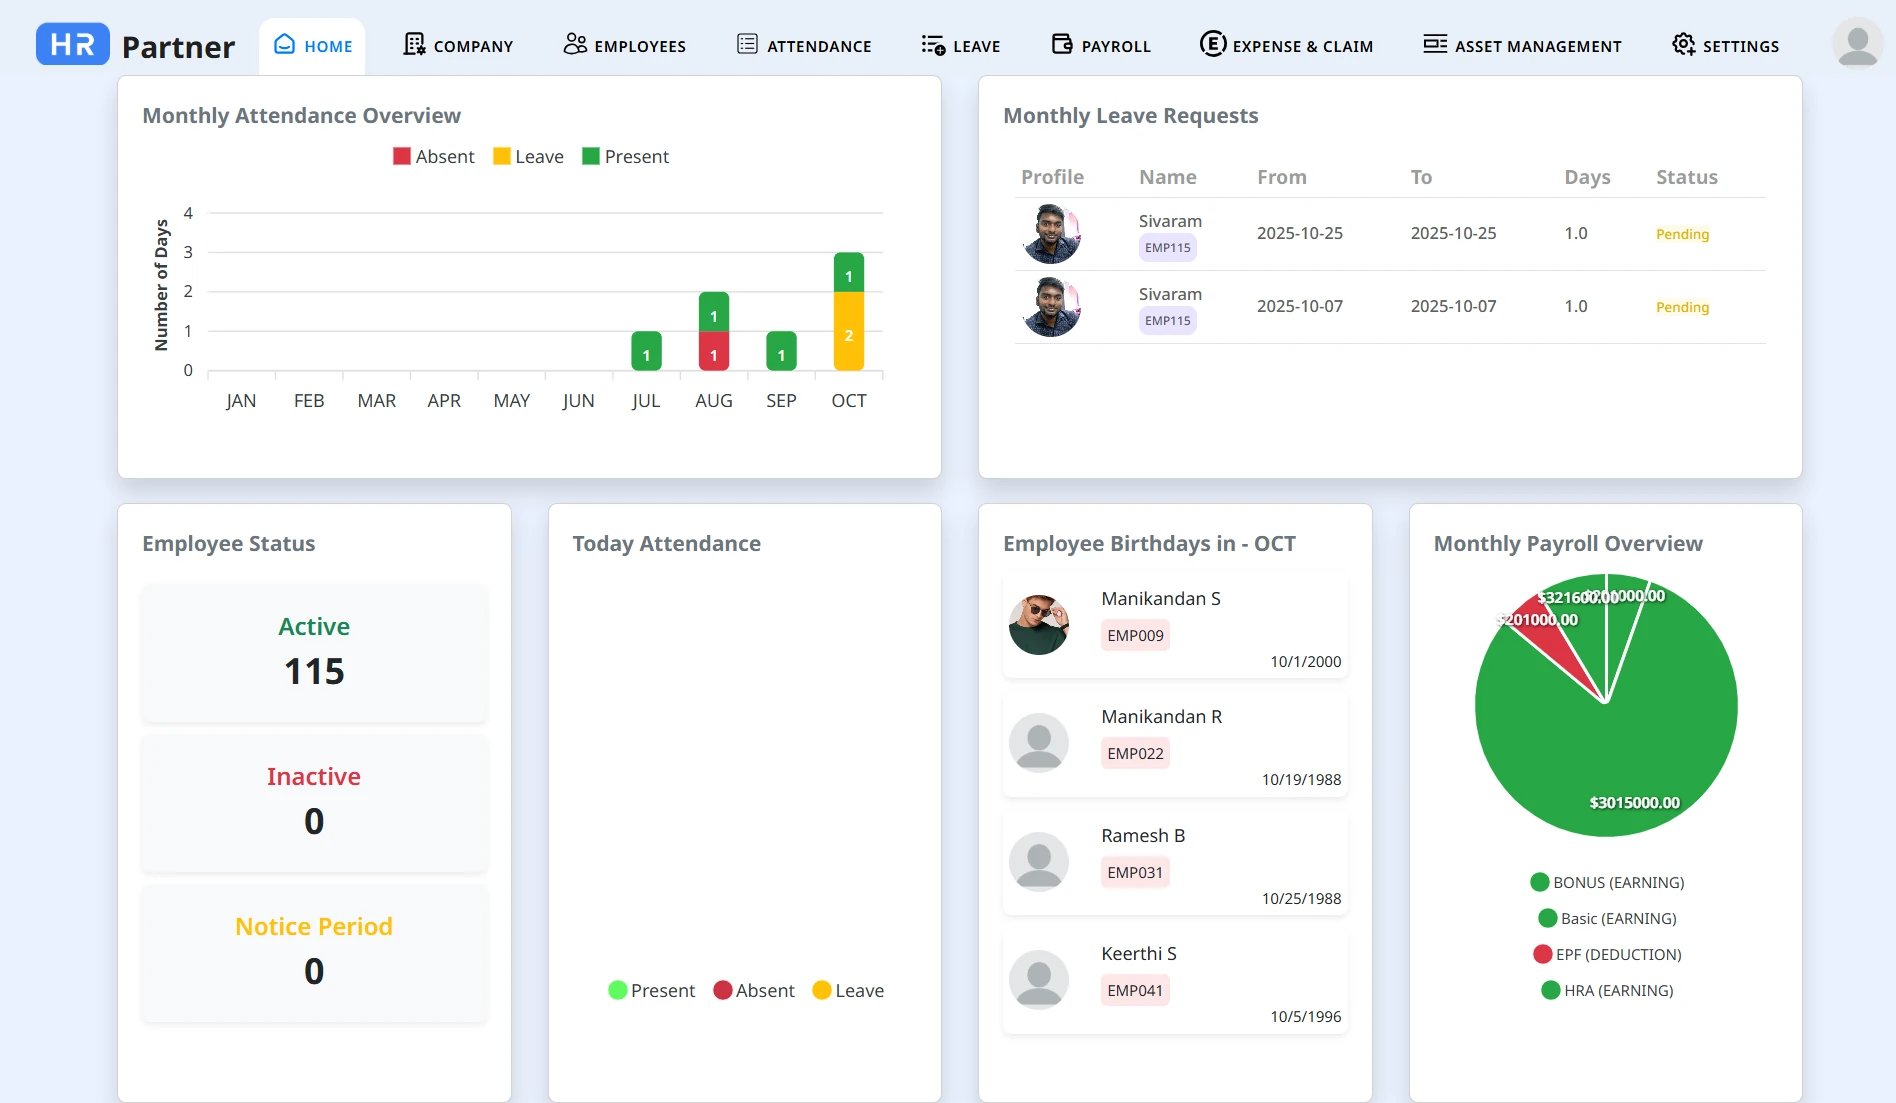Toggle EPF (DEDUCTION) in payroll legend

pyautogui.click(x=1607, y=954)
